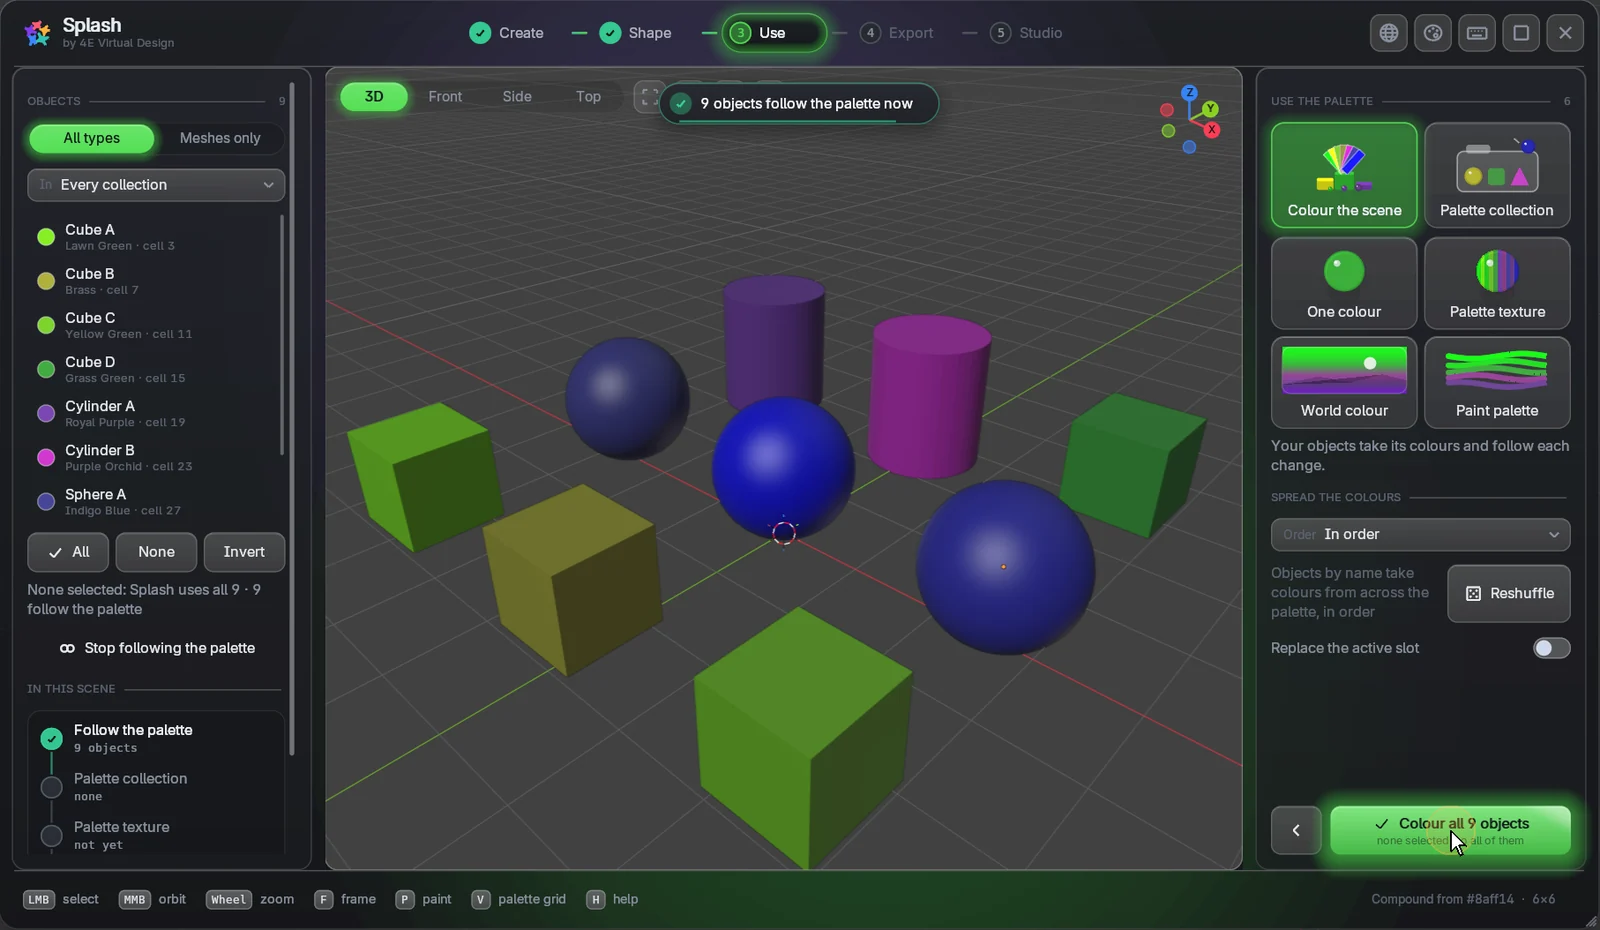Click the fullscreen frame icon in viewport toolbar
Image resolution: width=1600 pixels, height=930 pixels.
(x=649, y=97)
